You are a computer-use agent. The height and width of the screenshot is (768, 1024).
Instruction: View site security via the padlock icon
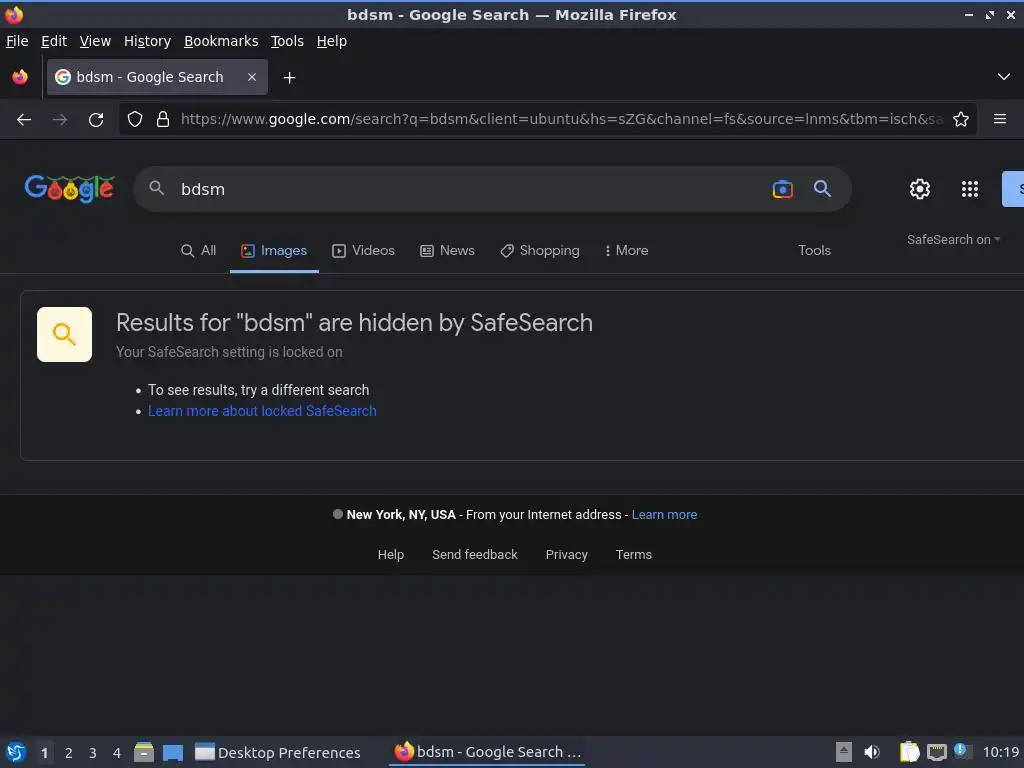click(x=163, y=120)
